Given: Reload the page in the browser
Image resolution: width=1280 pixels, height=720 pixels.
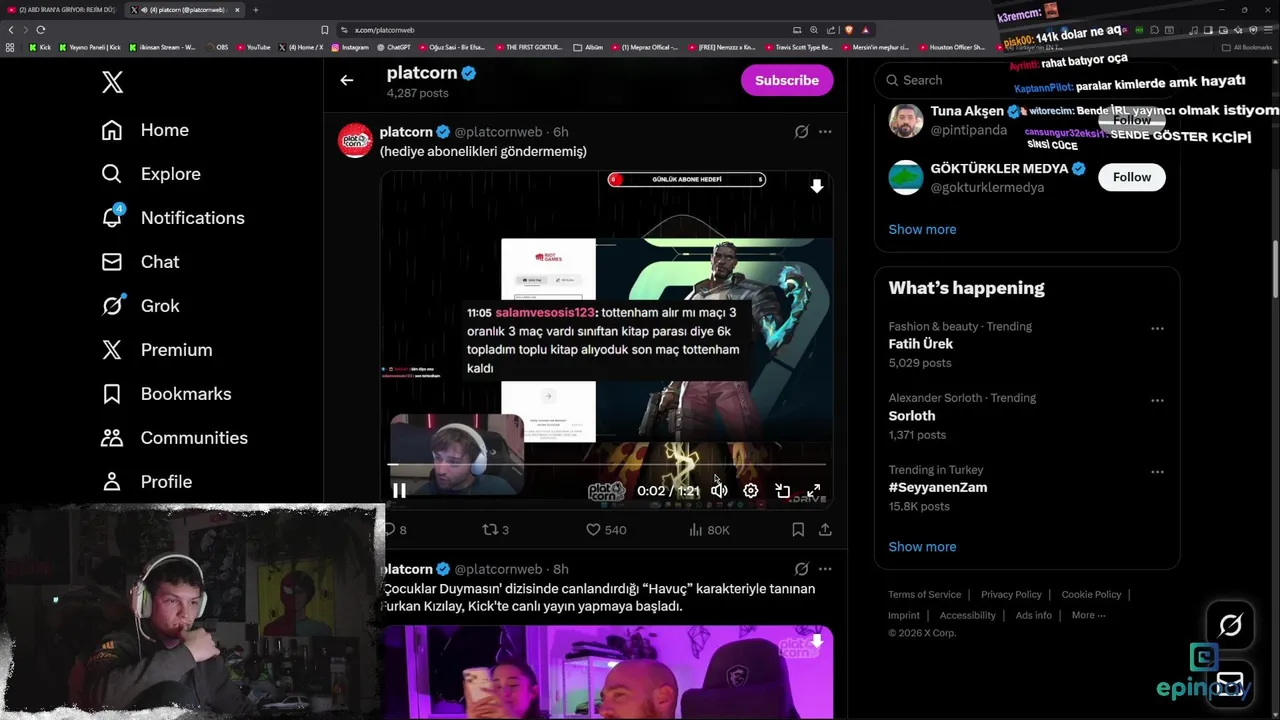Looking at the screenshot, I should click(x=41, y=30).
